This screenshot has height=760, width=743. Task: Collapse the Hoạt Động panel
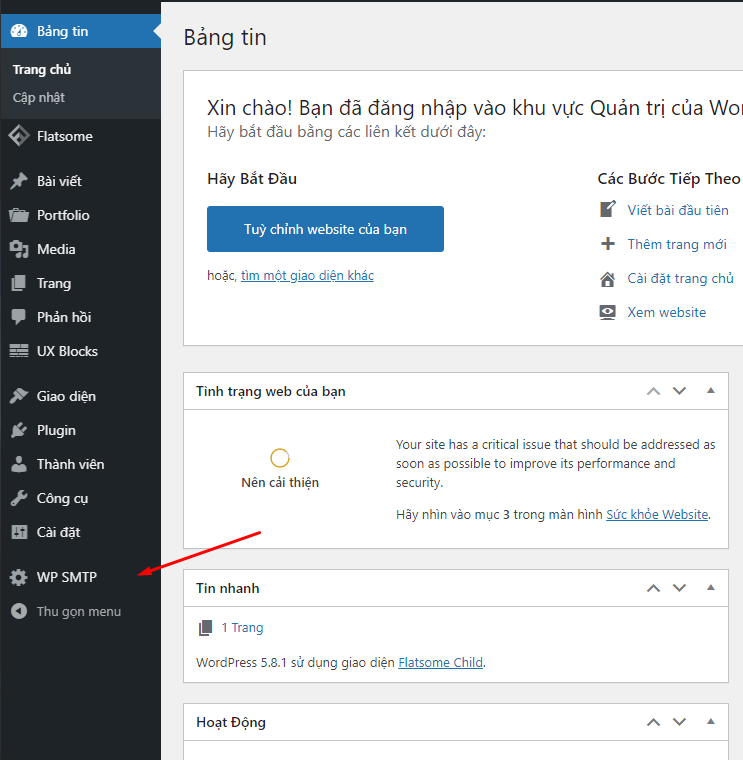711,722
